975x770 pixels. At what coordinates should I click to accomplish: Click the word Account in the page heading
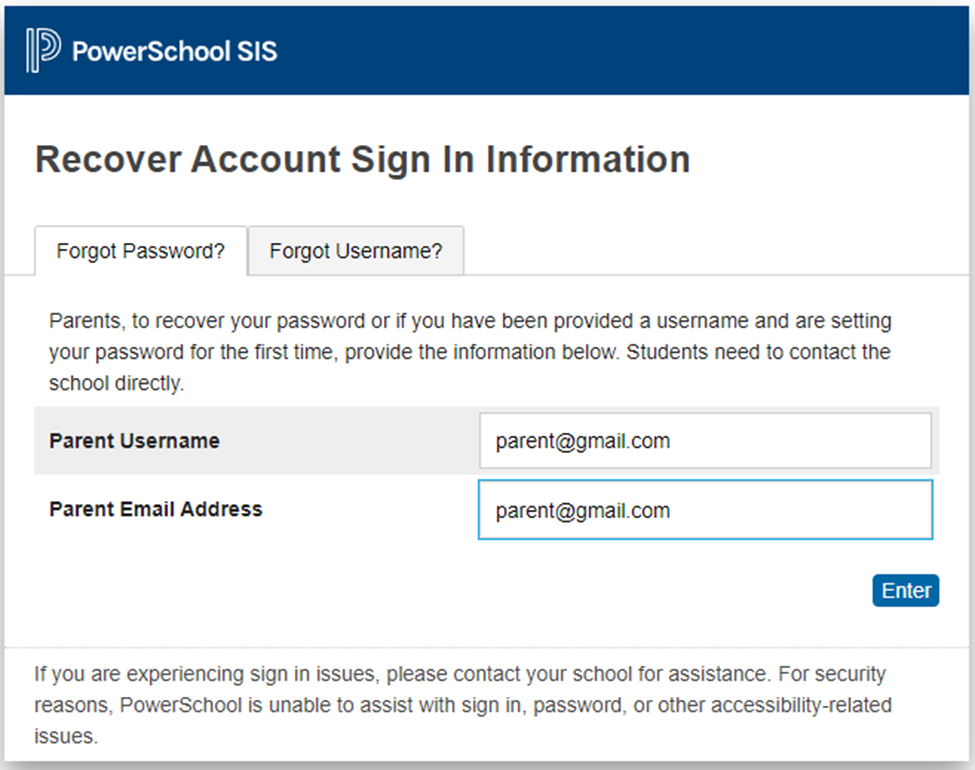[x=266, y=159]
